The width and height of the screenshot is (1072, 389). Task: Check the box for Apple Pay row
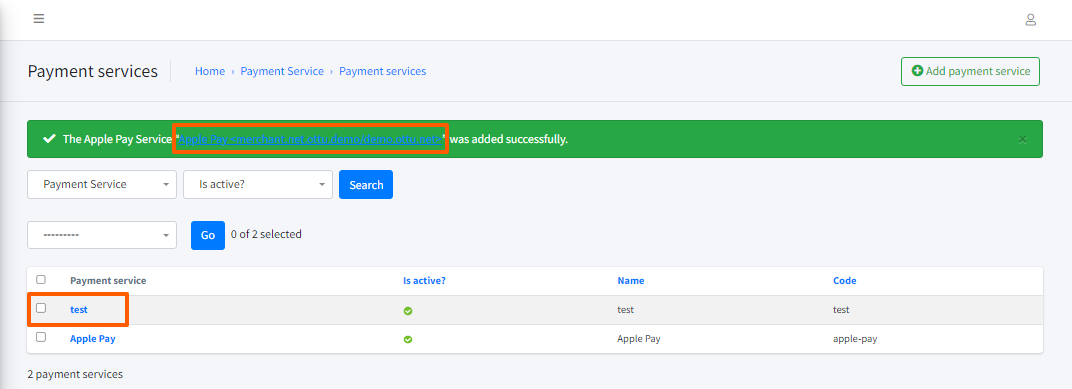(x=41, y=337)
